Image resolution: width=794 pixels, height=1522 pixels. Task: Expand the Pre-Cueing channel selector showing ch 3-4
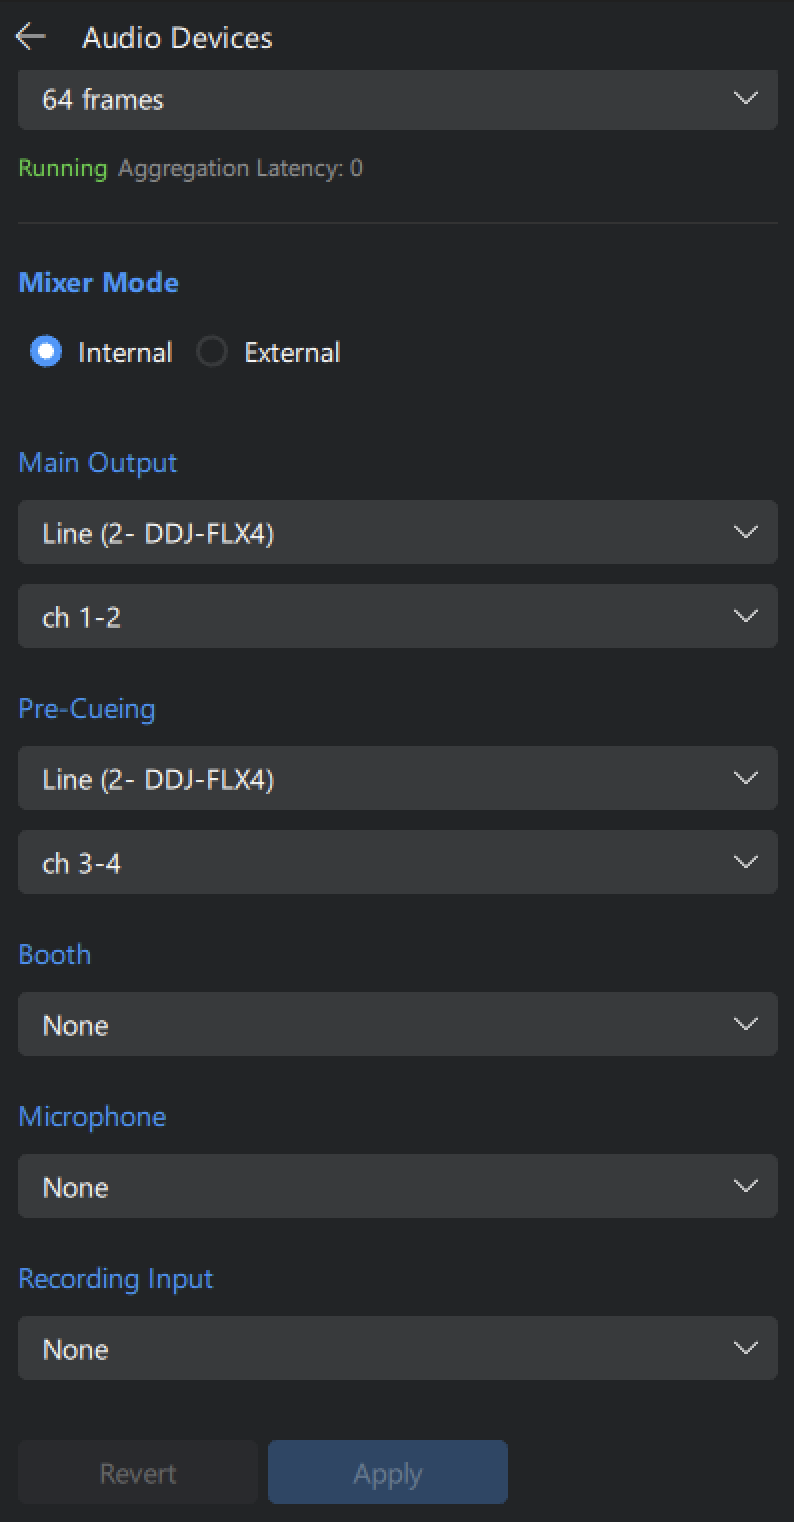397,862
